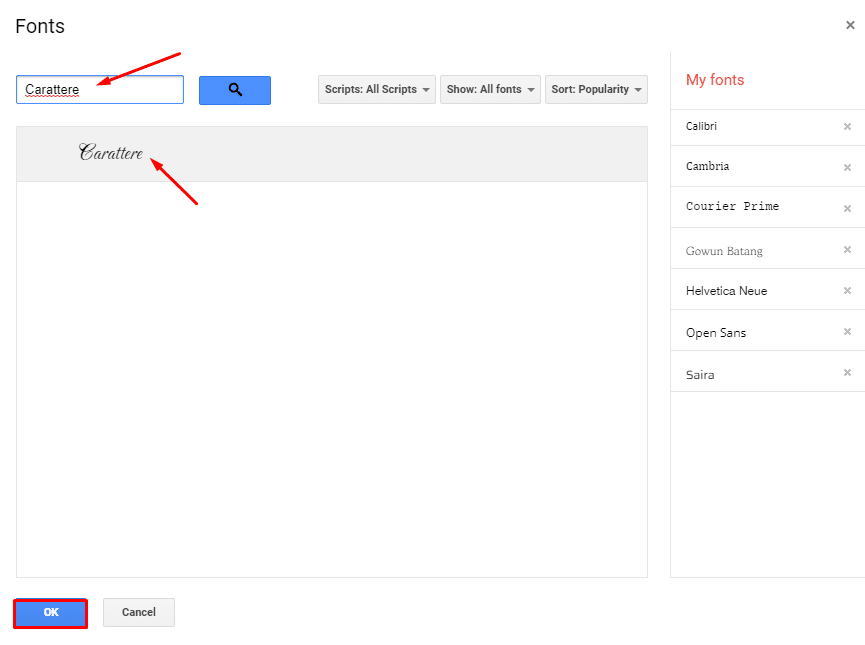The height and width of the screenshot is (645, 865).
Task: Select the Carattere font from results
Action: pyautogui.click(x=111, y=154)
